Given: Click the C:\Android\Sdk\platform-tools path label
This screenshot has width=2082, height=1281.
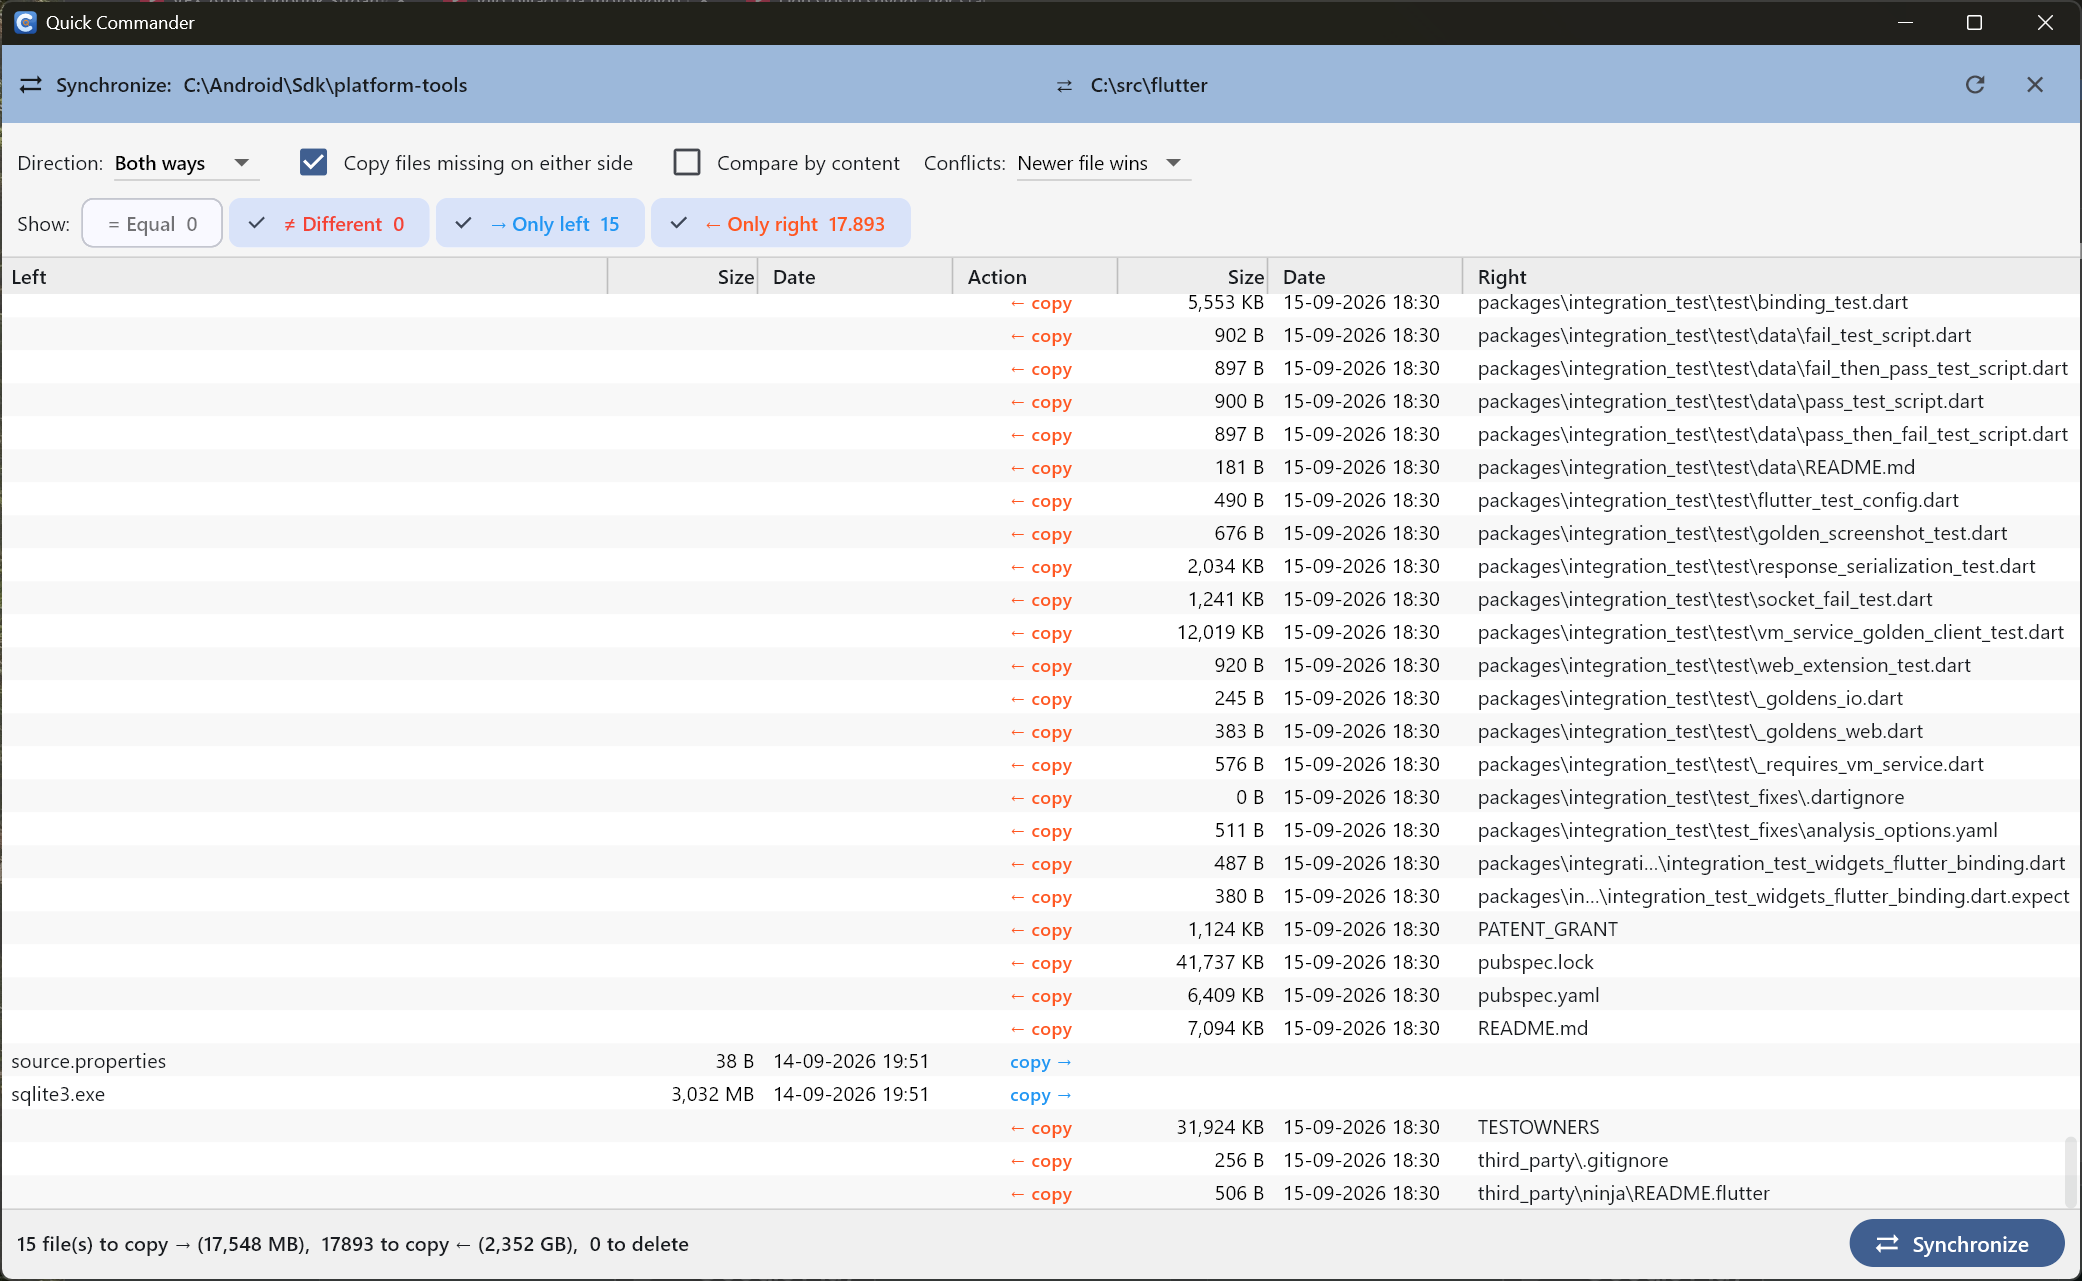Looking at the screenshot, I should click(x=325, y=85).
